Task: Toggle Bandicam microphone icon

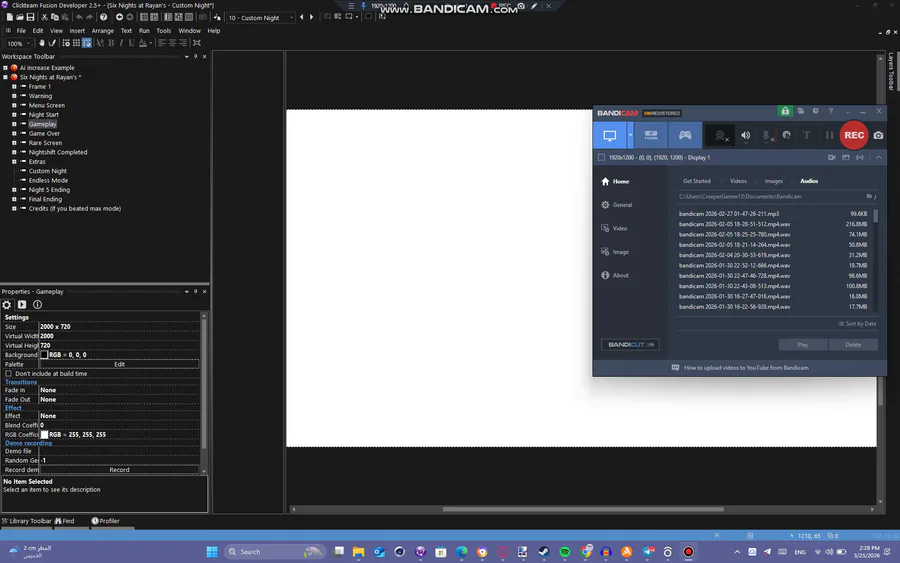Action: coord(767,135)
